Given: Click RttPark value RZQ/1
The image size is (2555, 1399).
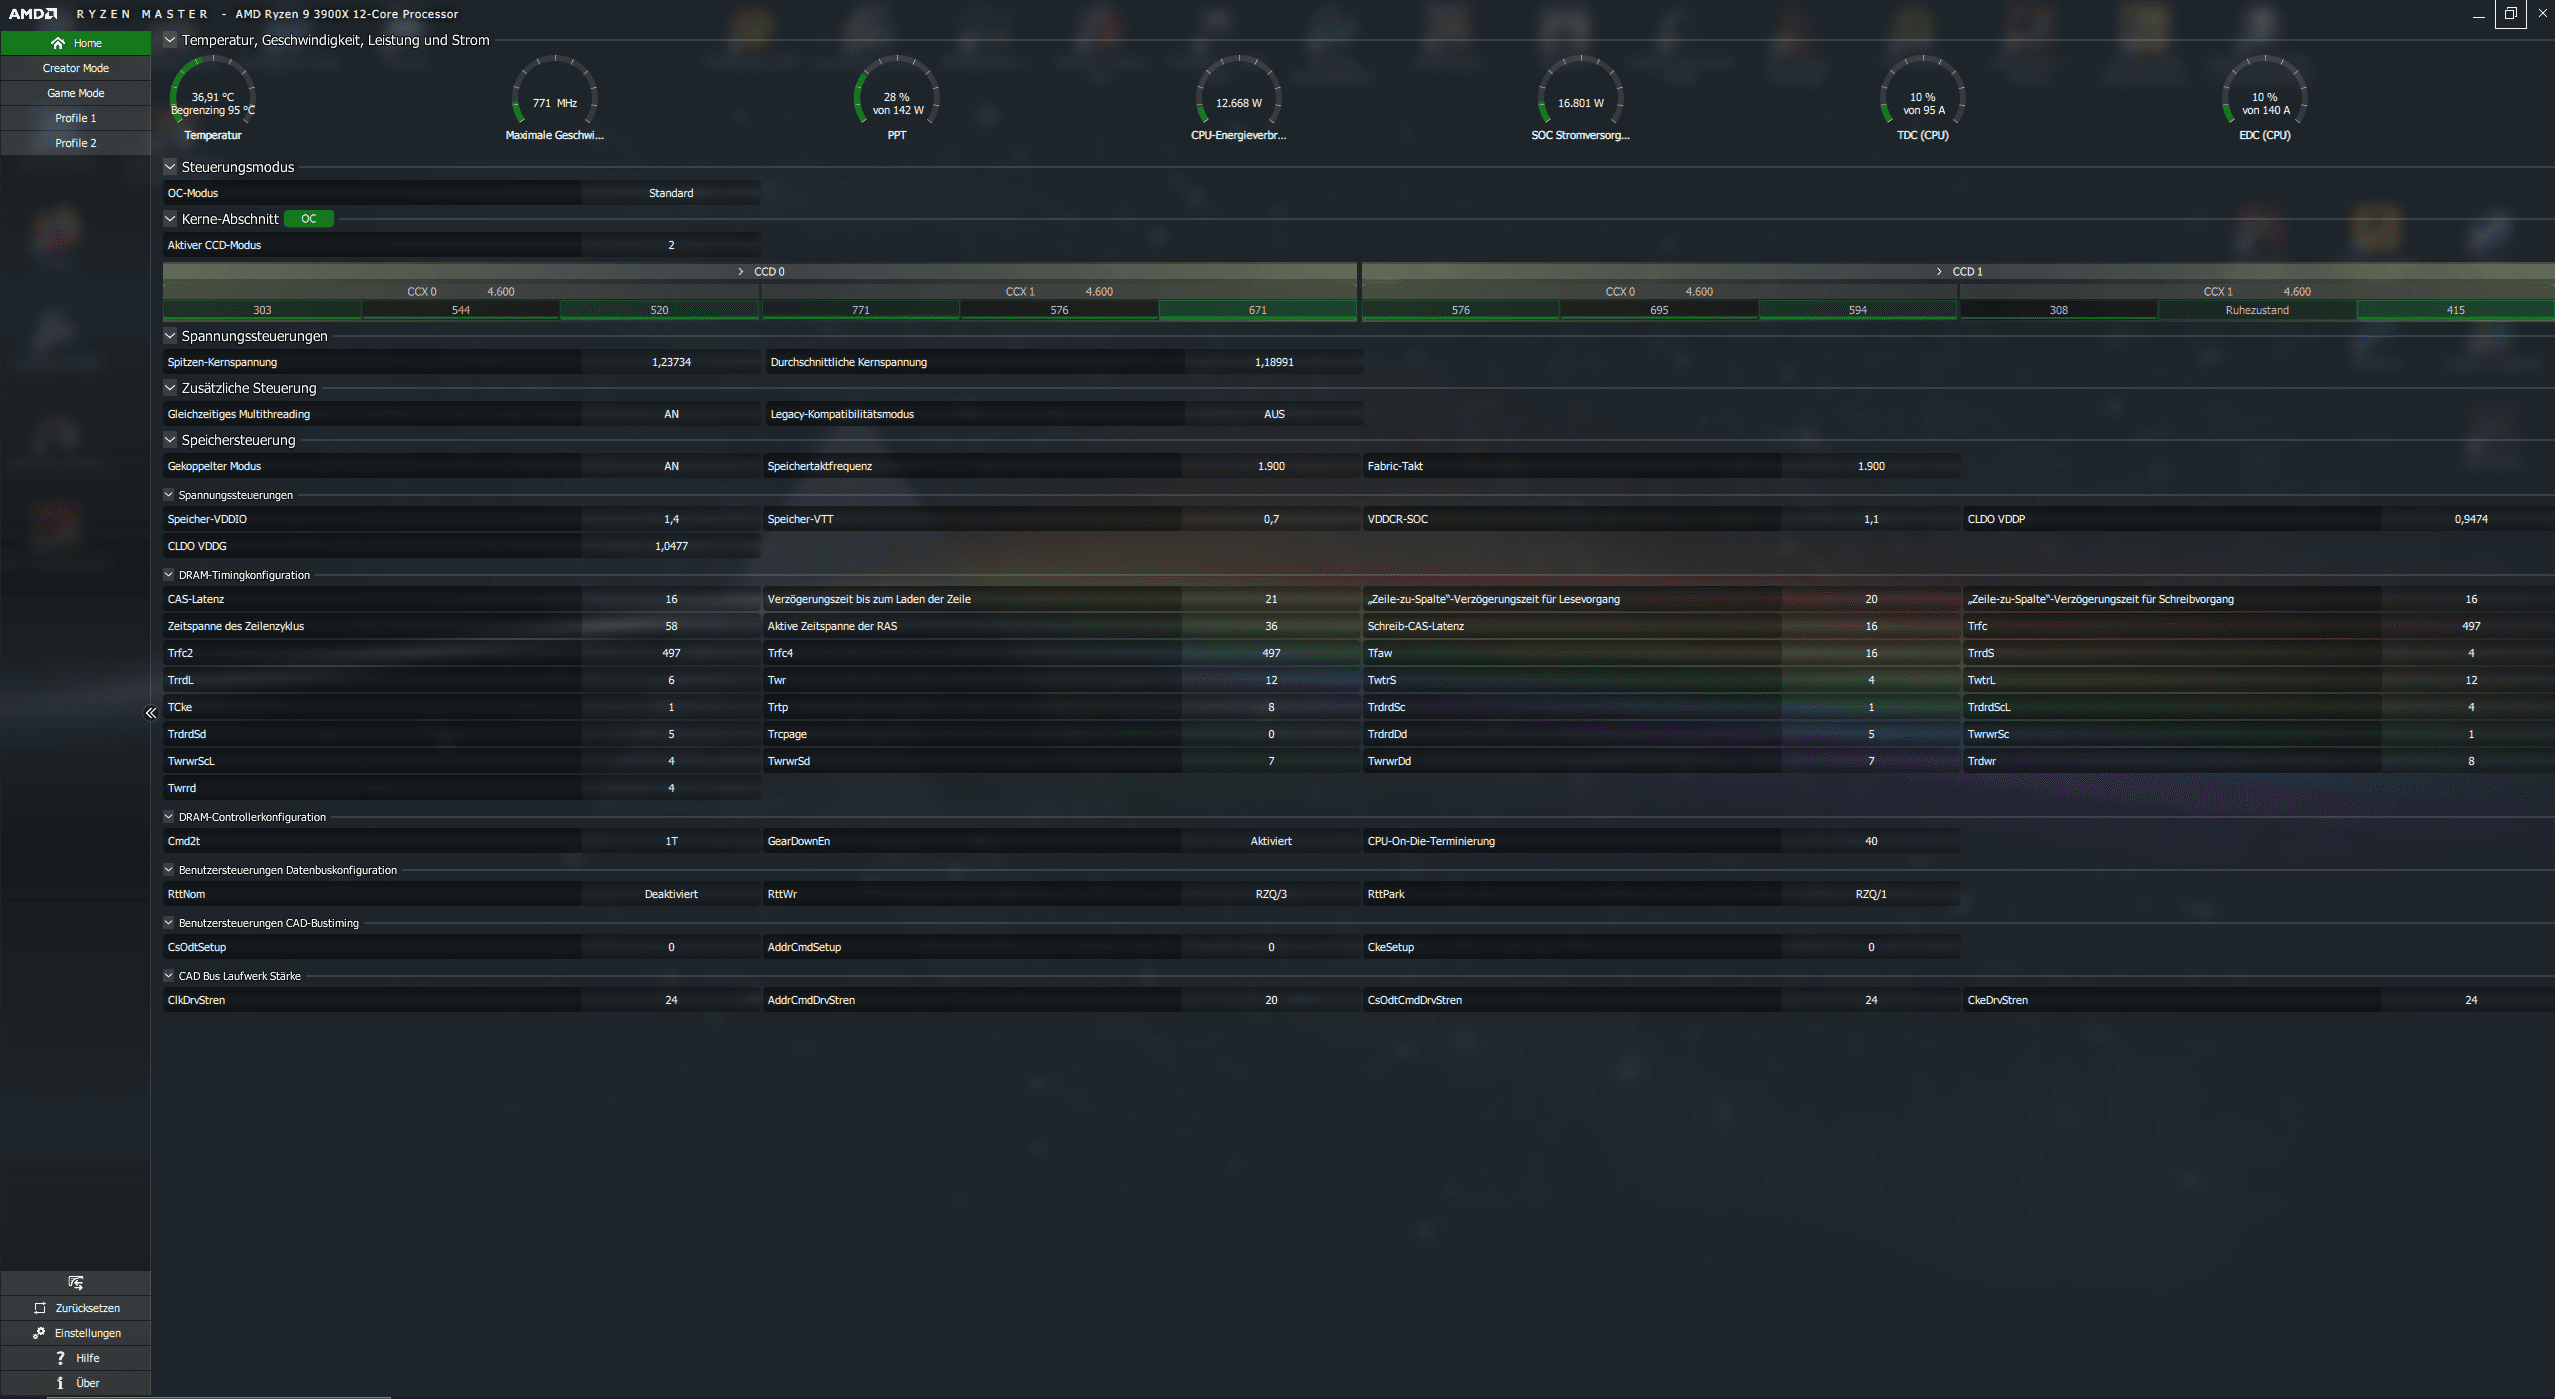Looking at the screenshot, I should pos(1871,894).
